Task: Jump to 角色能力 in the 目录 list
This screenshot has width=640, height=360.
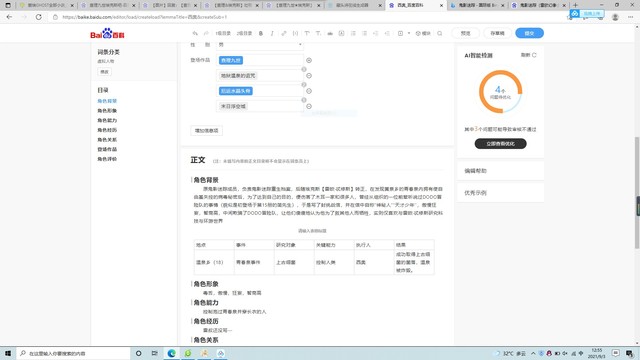Action: [107, 120]
